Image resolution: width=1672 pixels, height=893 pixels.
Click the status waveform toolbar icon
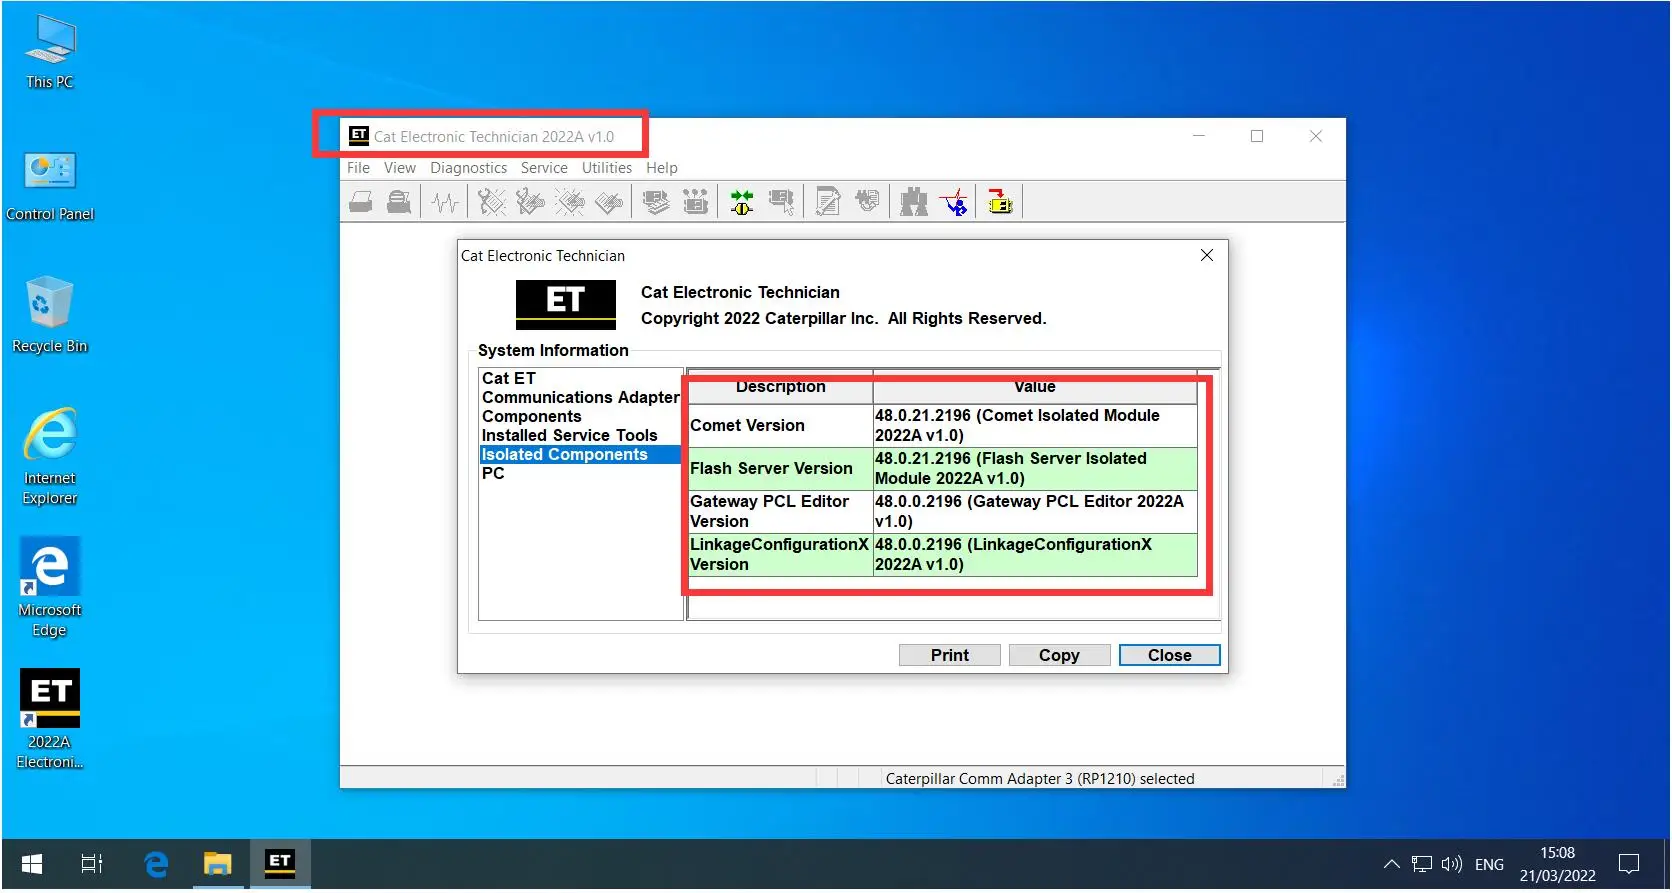click(445, 203)
